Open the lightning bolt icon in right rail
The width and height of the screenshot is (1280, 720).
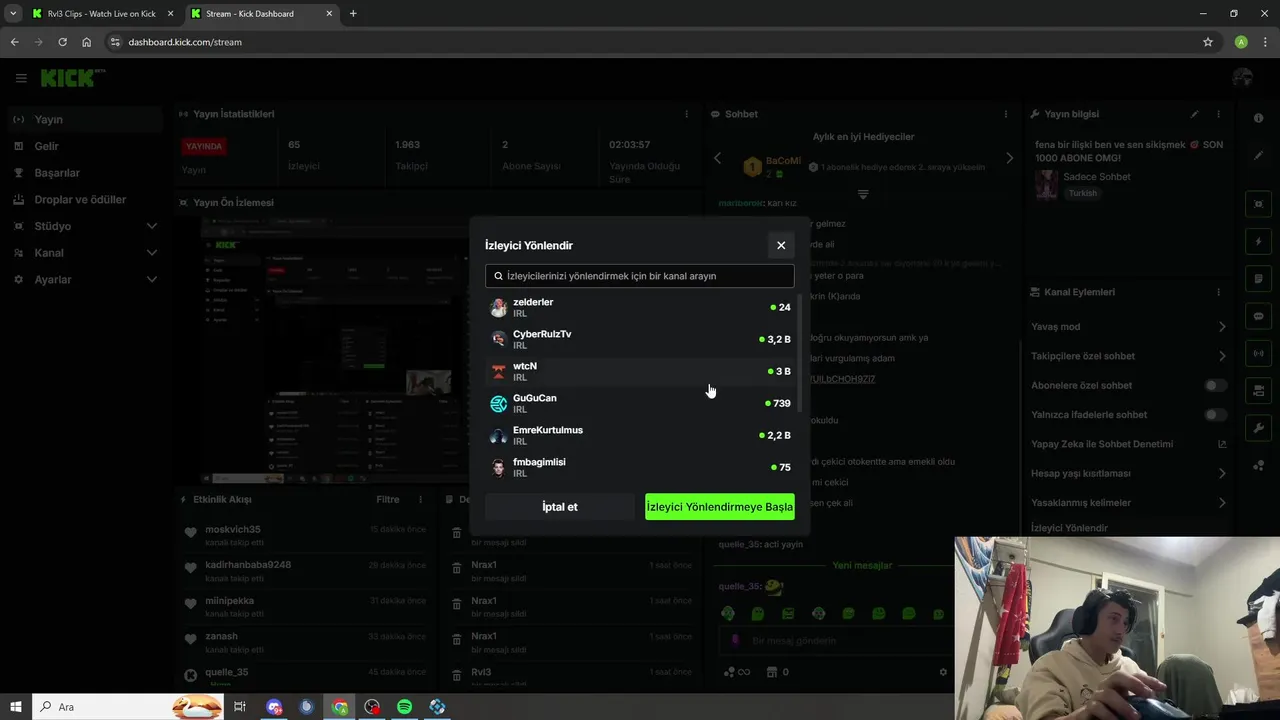coord(1258,241)
